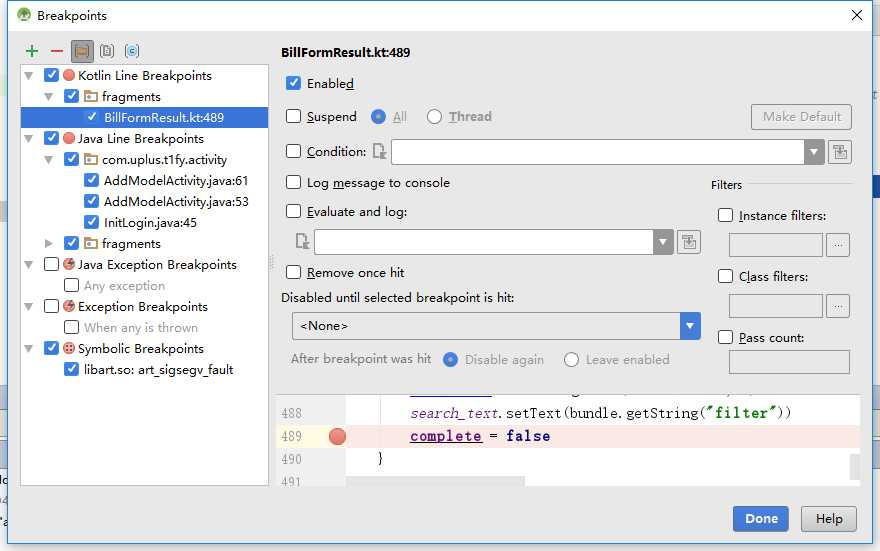Screen dimensions: 880x551
Task: Collapse Java Line Breakpoints tree node
Action: tap(29, 138)
